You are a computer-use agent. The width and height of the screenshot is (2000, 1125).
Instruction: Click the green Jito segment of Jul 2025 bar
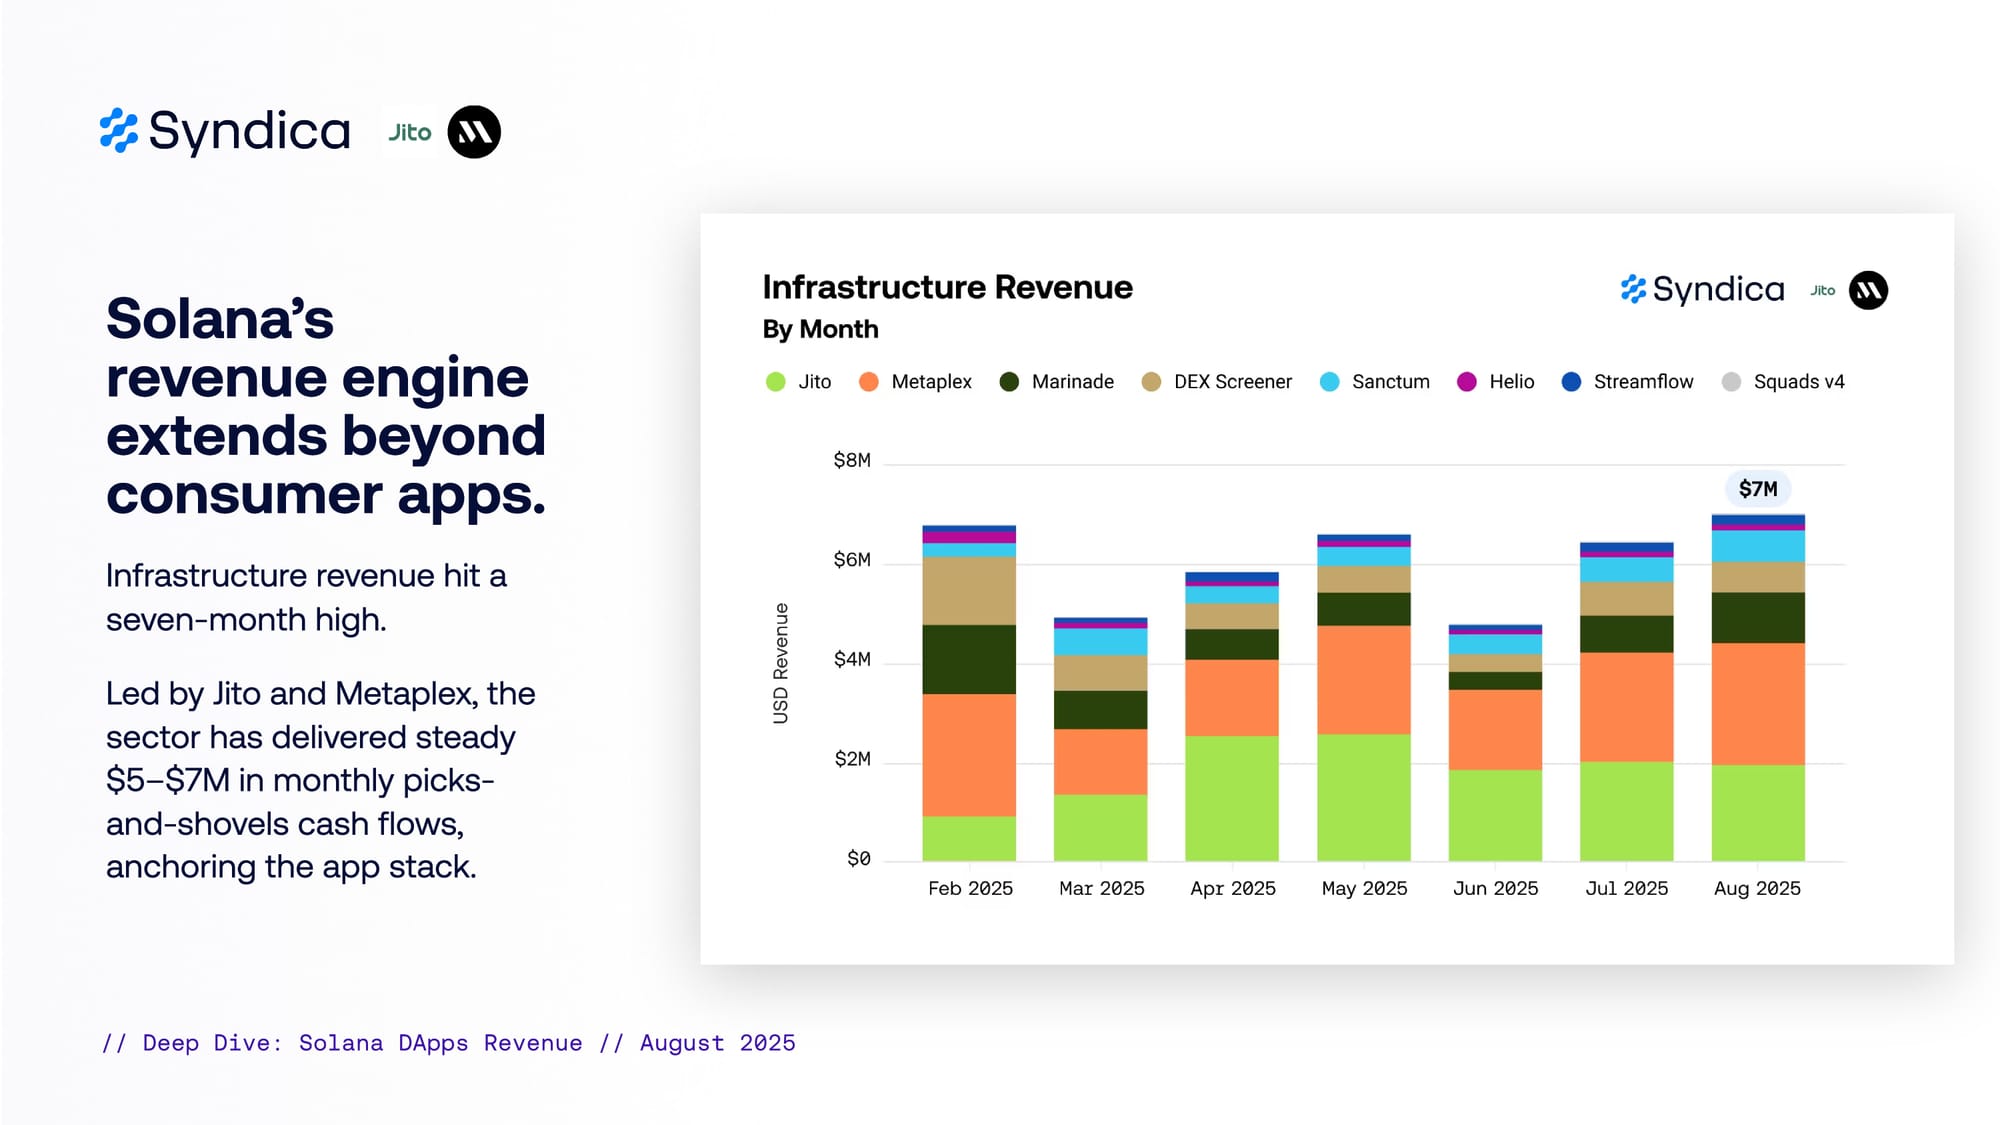(1627, 811)
